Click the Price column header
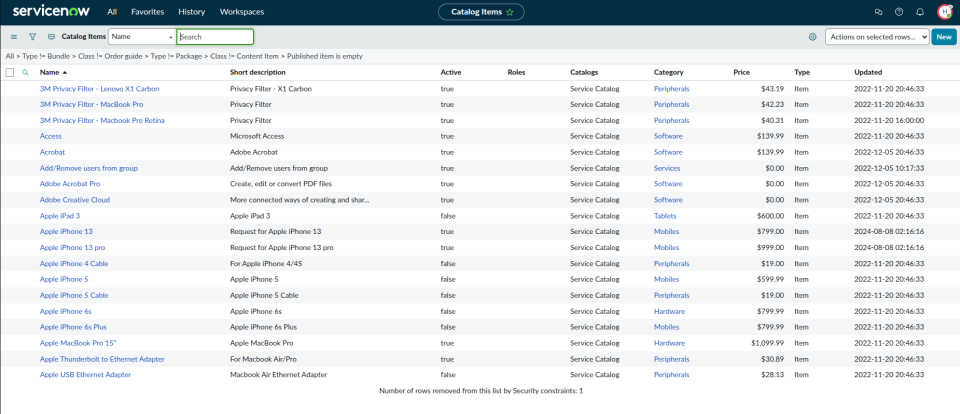The height and width of the screenshot is (414, 960). (741, 72)
